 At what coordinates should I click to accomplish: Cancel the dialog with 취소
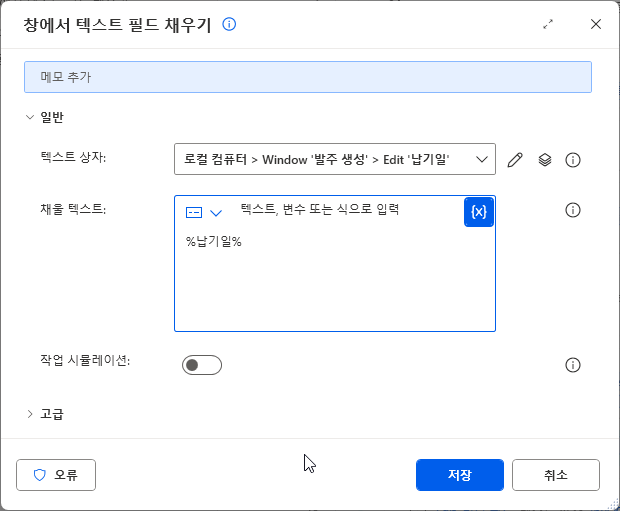[x=556, y=475]
